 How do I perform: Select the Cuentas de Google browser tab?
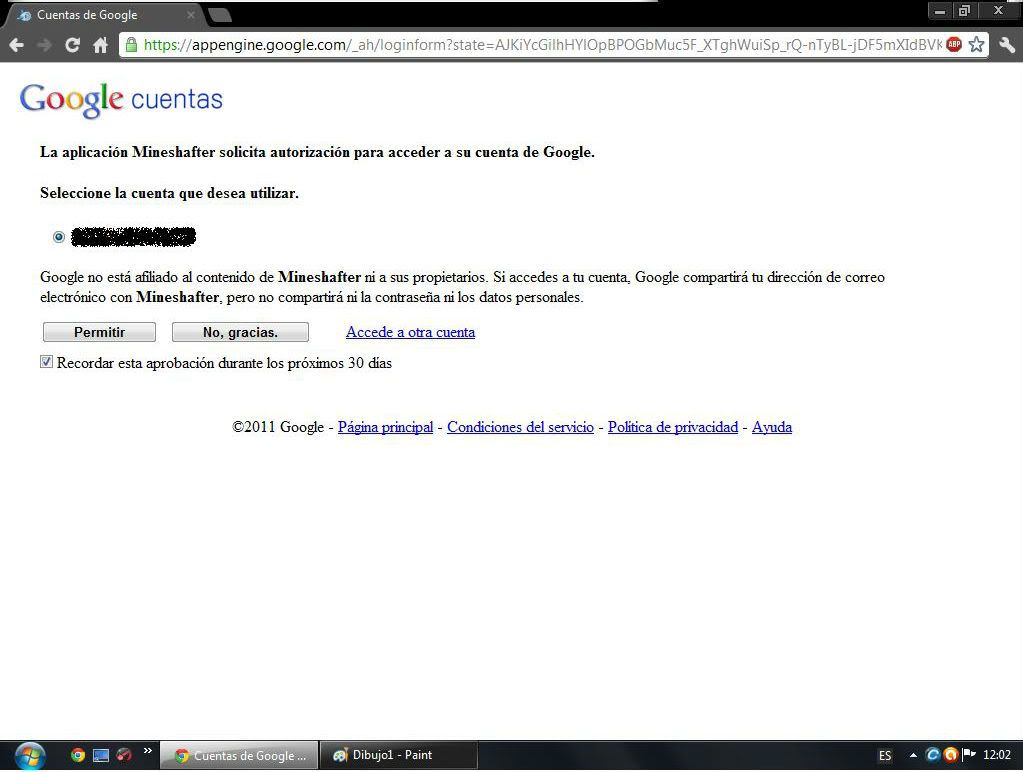tap(104, 15)
